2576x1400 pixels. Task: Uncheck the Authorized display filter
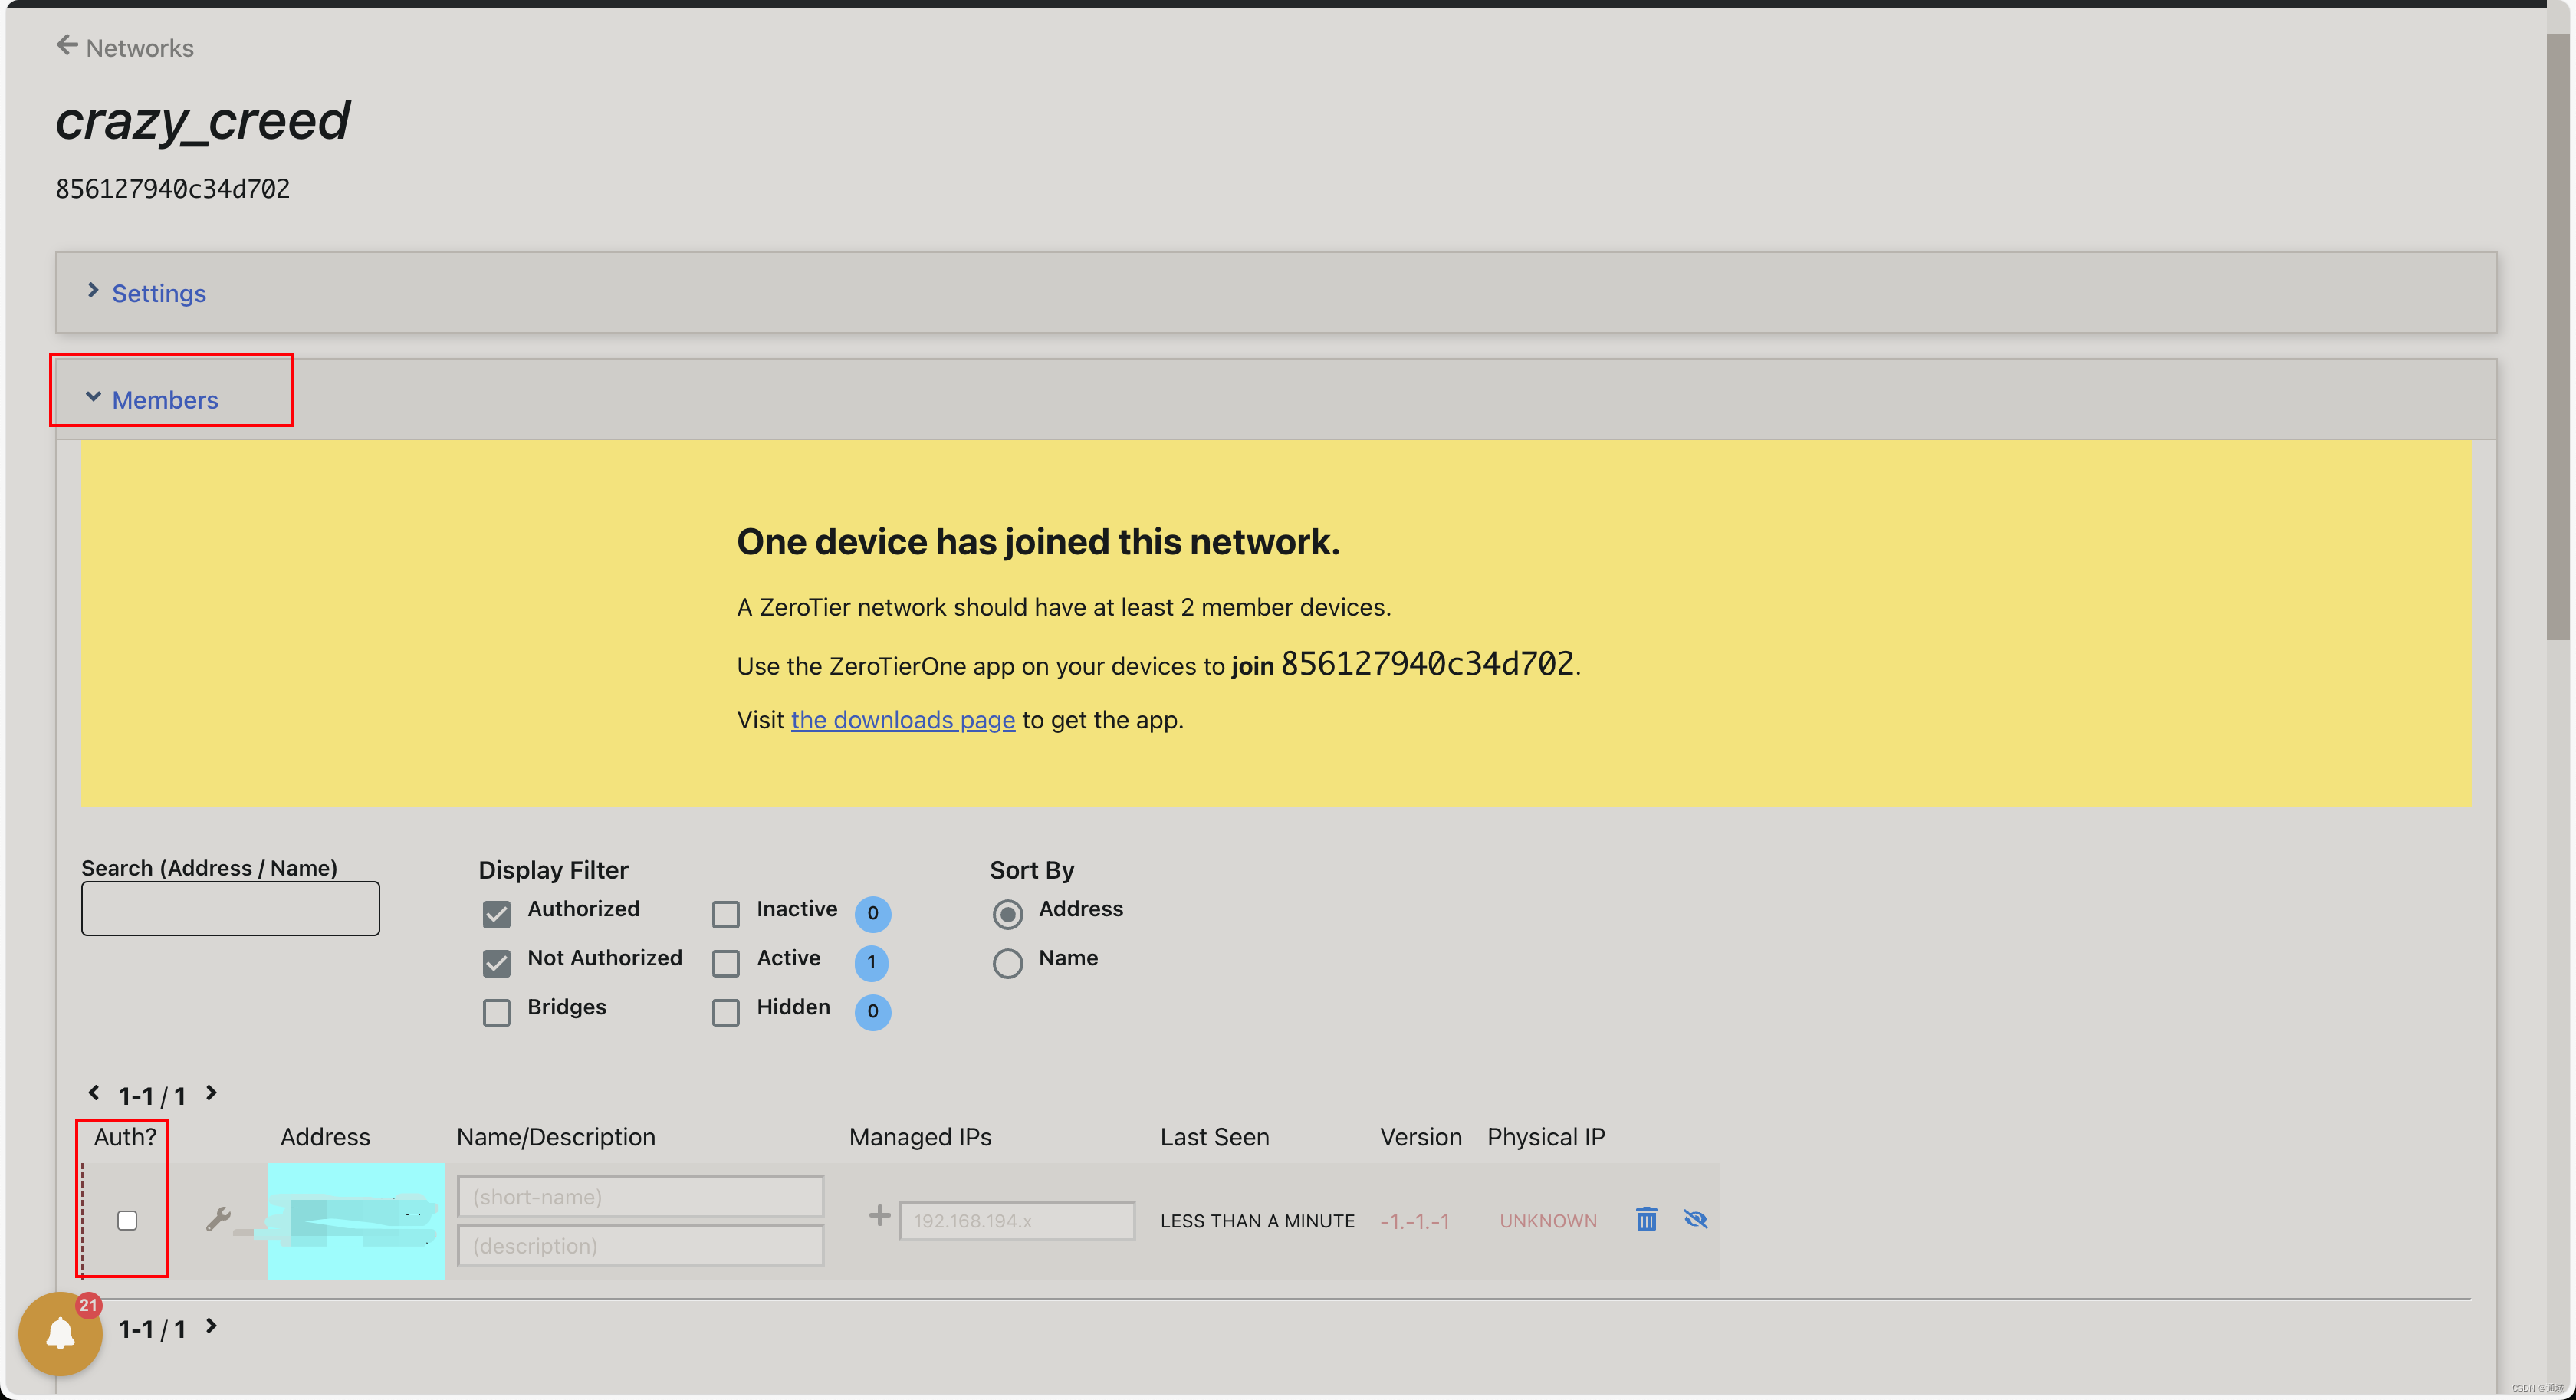point(496,913)
